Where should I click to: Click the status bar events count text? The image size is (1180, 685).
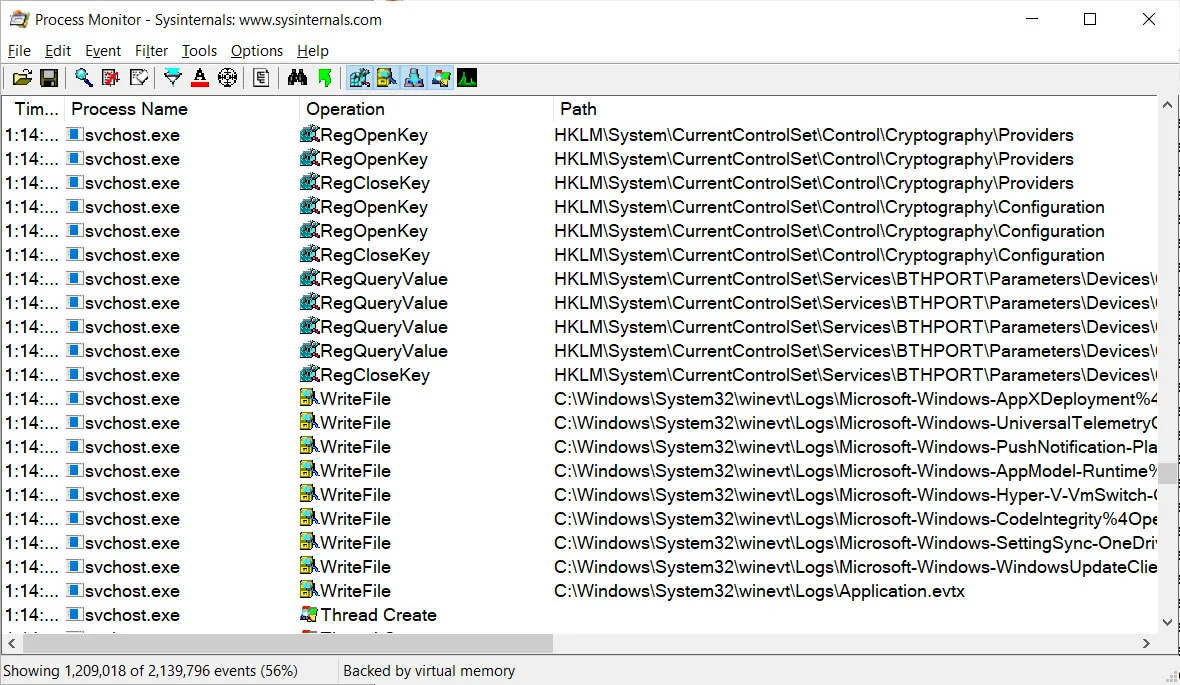pos(151,671)
